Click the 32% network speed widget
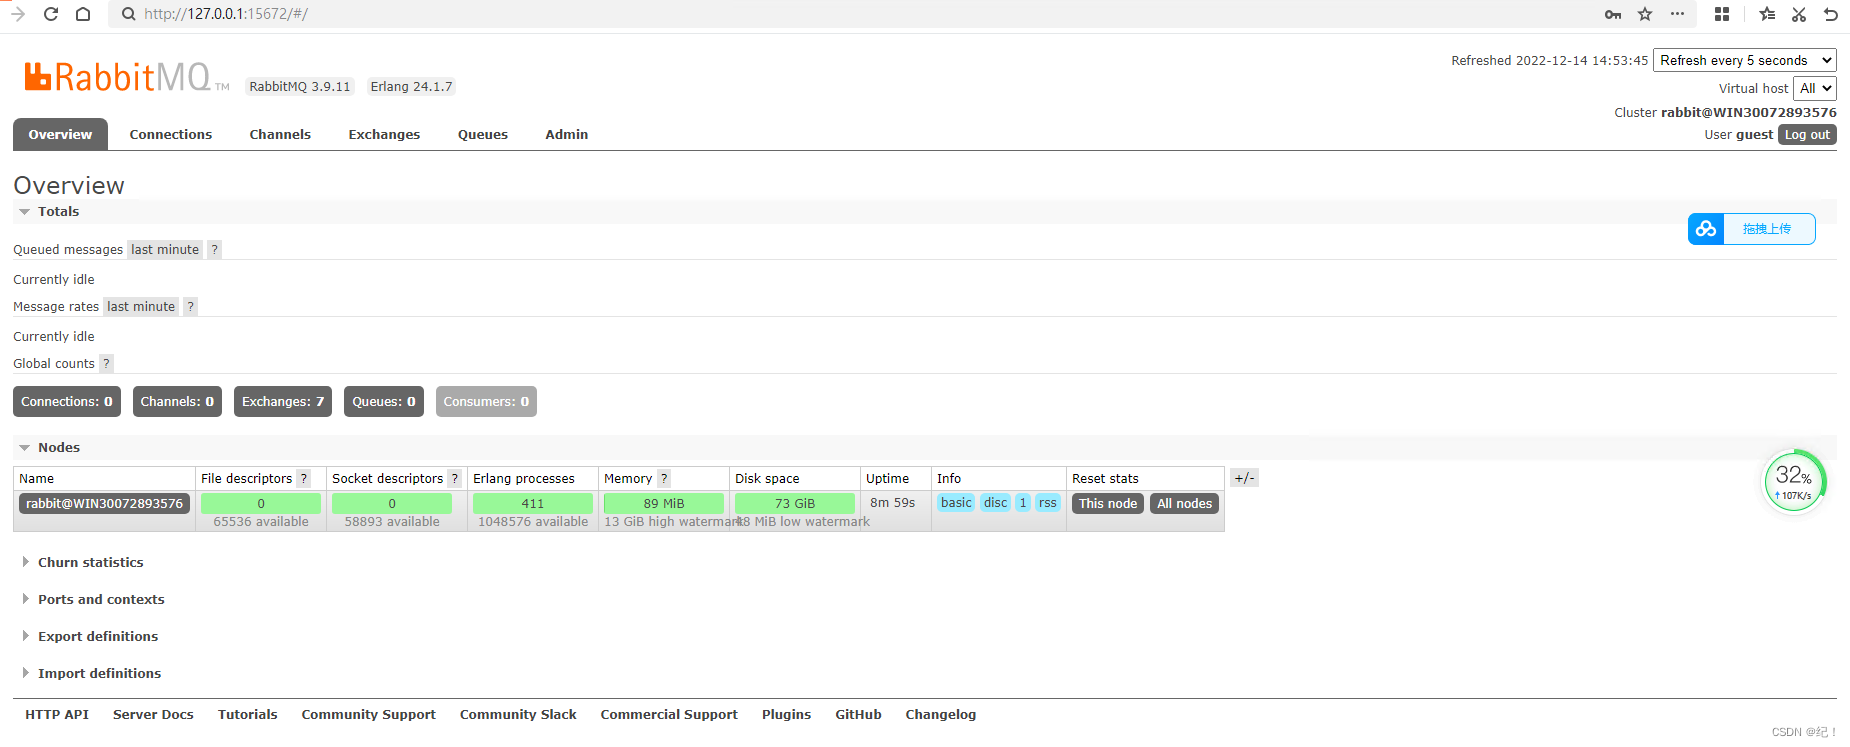Viewport: 1850px width, 747px height. [x=1794, y=481]
